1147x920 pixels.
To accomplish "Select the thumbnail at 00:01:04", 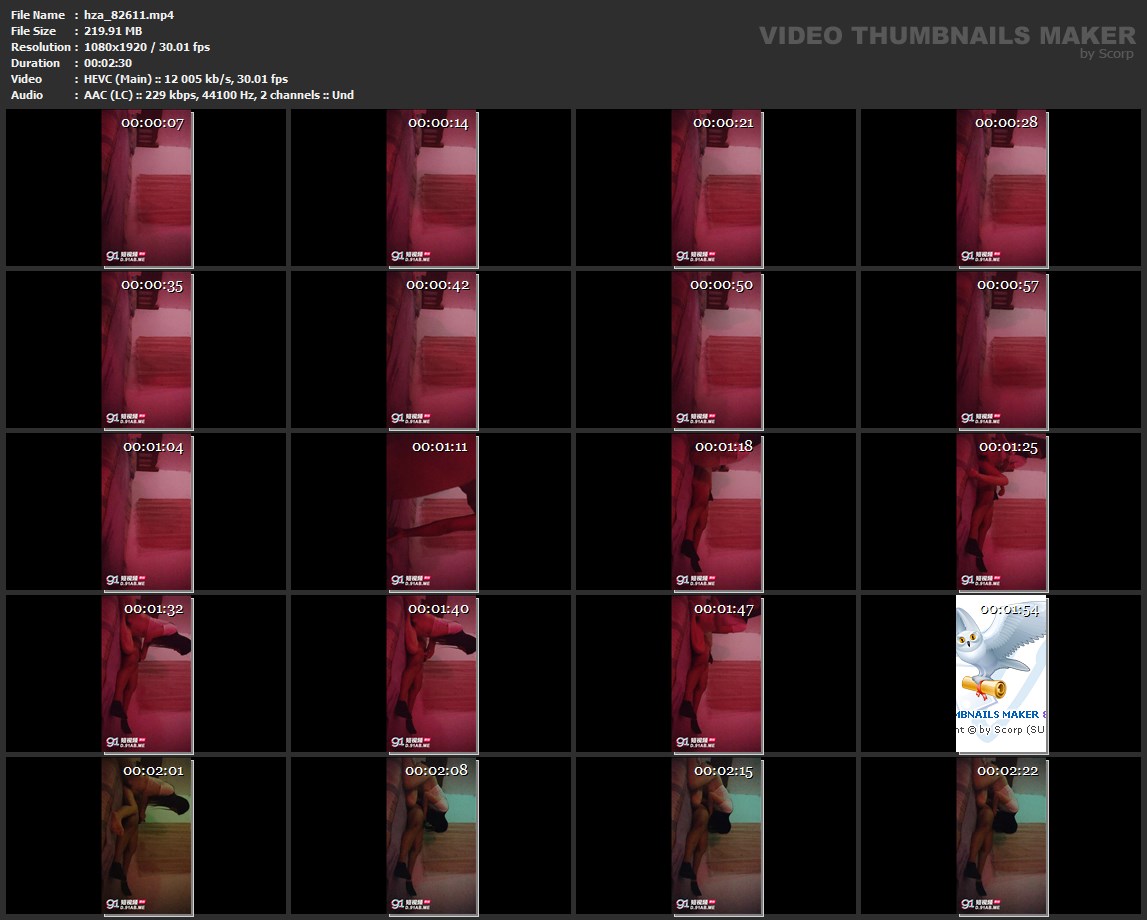I will pos(146,512).
